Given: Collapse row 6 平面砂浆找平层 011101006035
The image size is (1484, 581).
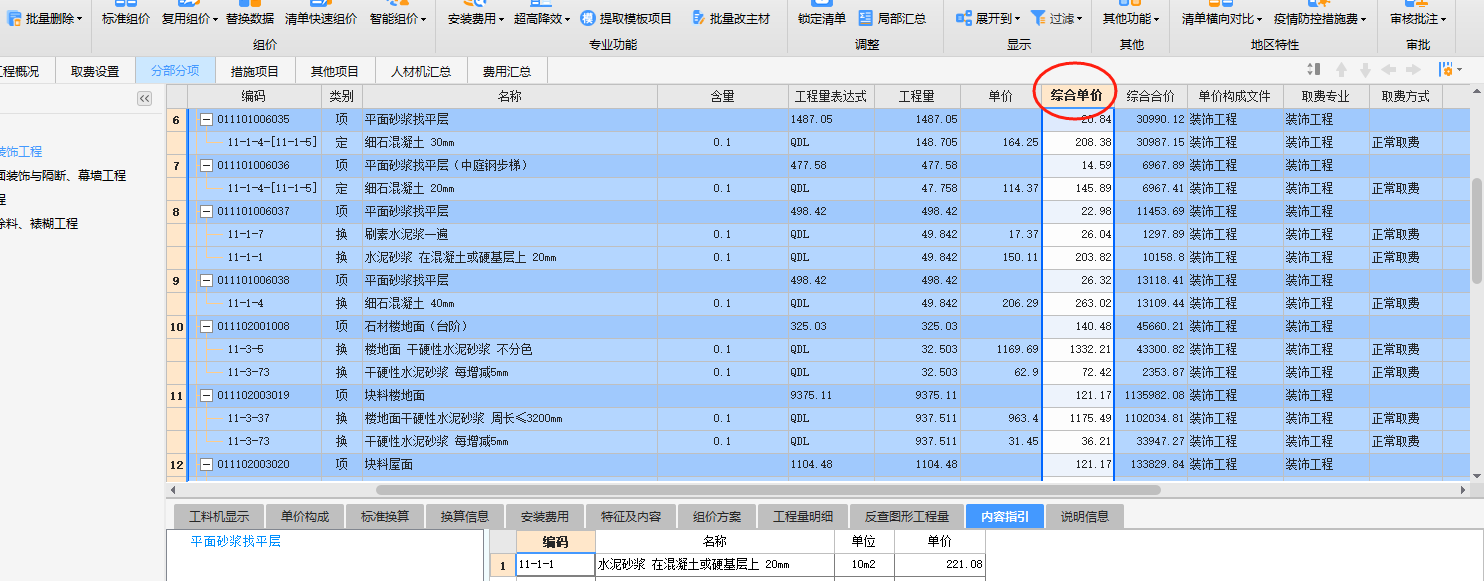Looking at the screenshot, I should [x=207, y=119].
